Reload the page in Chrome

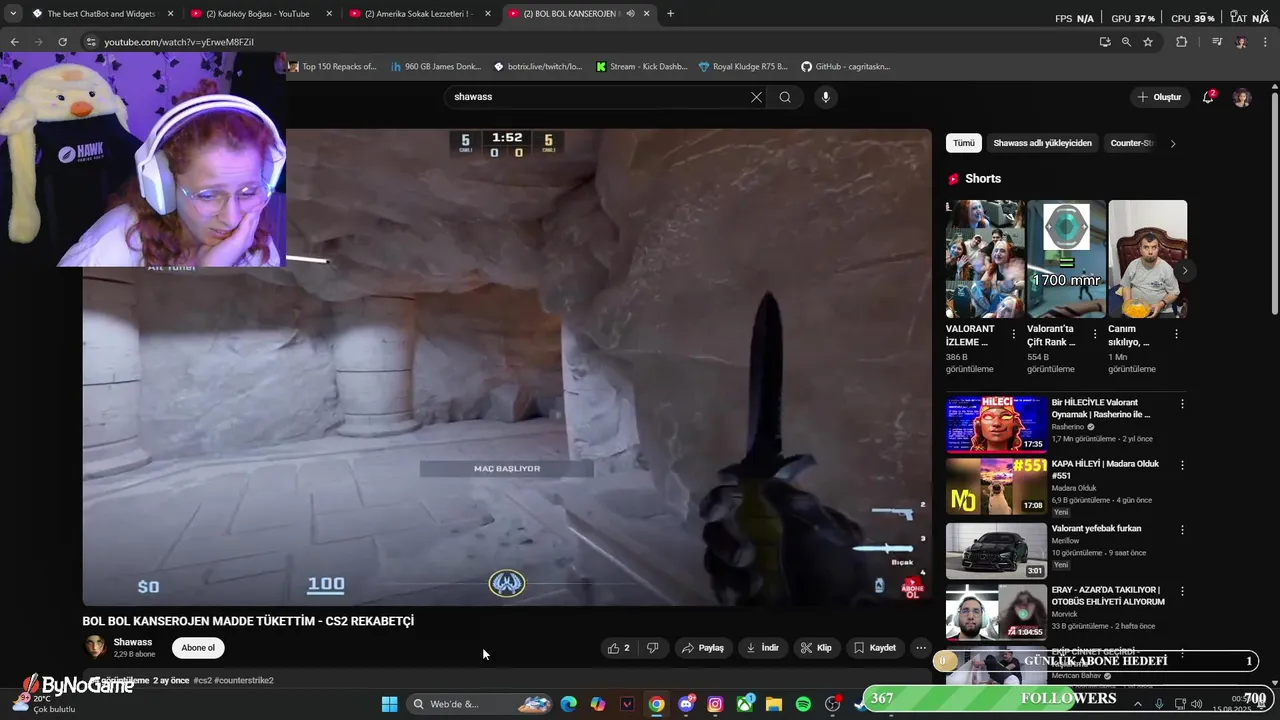pyautogui.click(x=62, y=42)
